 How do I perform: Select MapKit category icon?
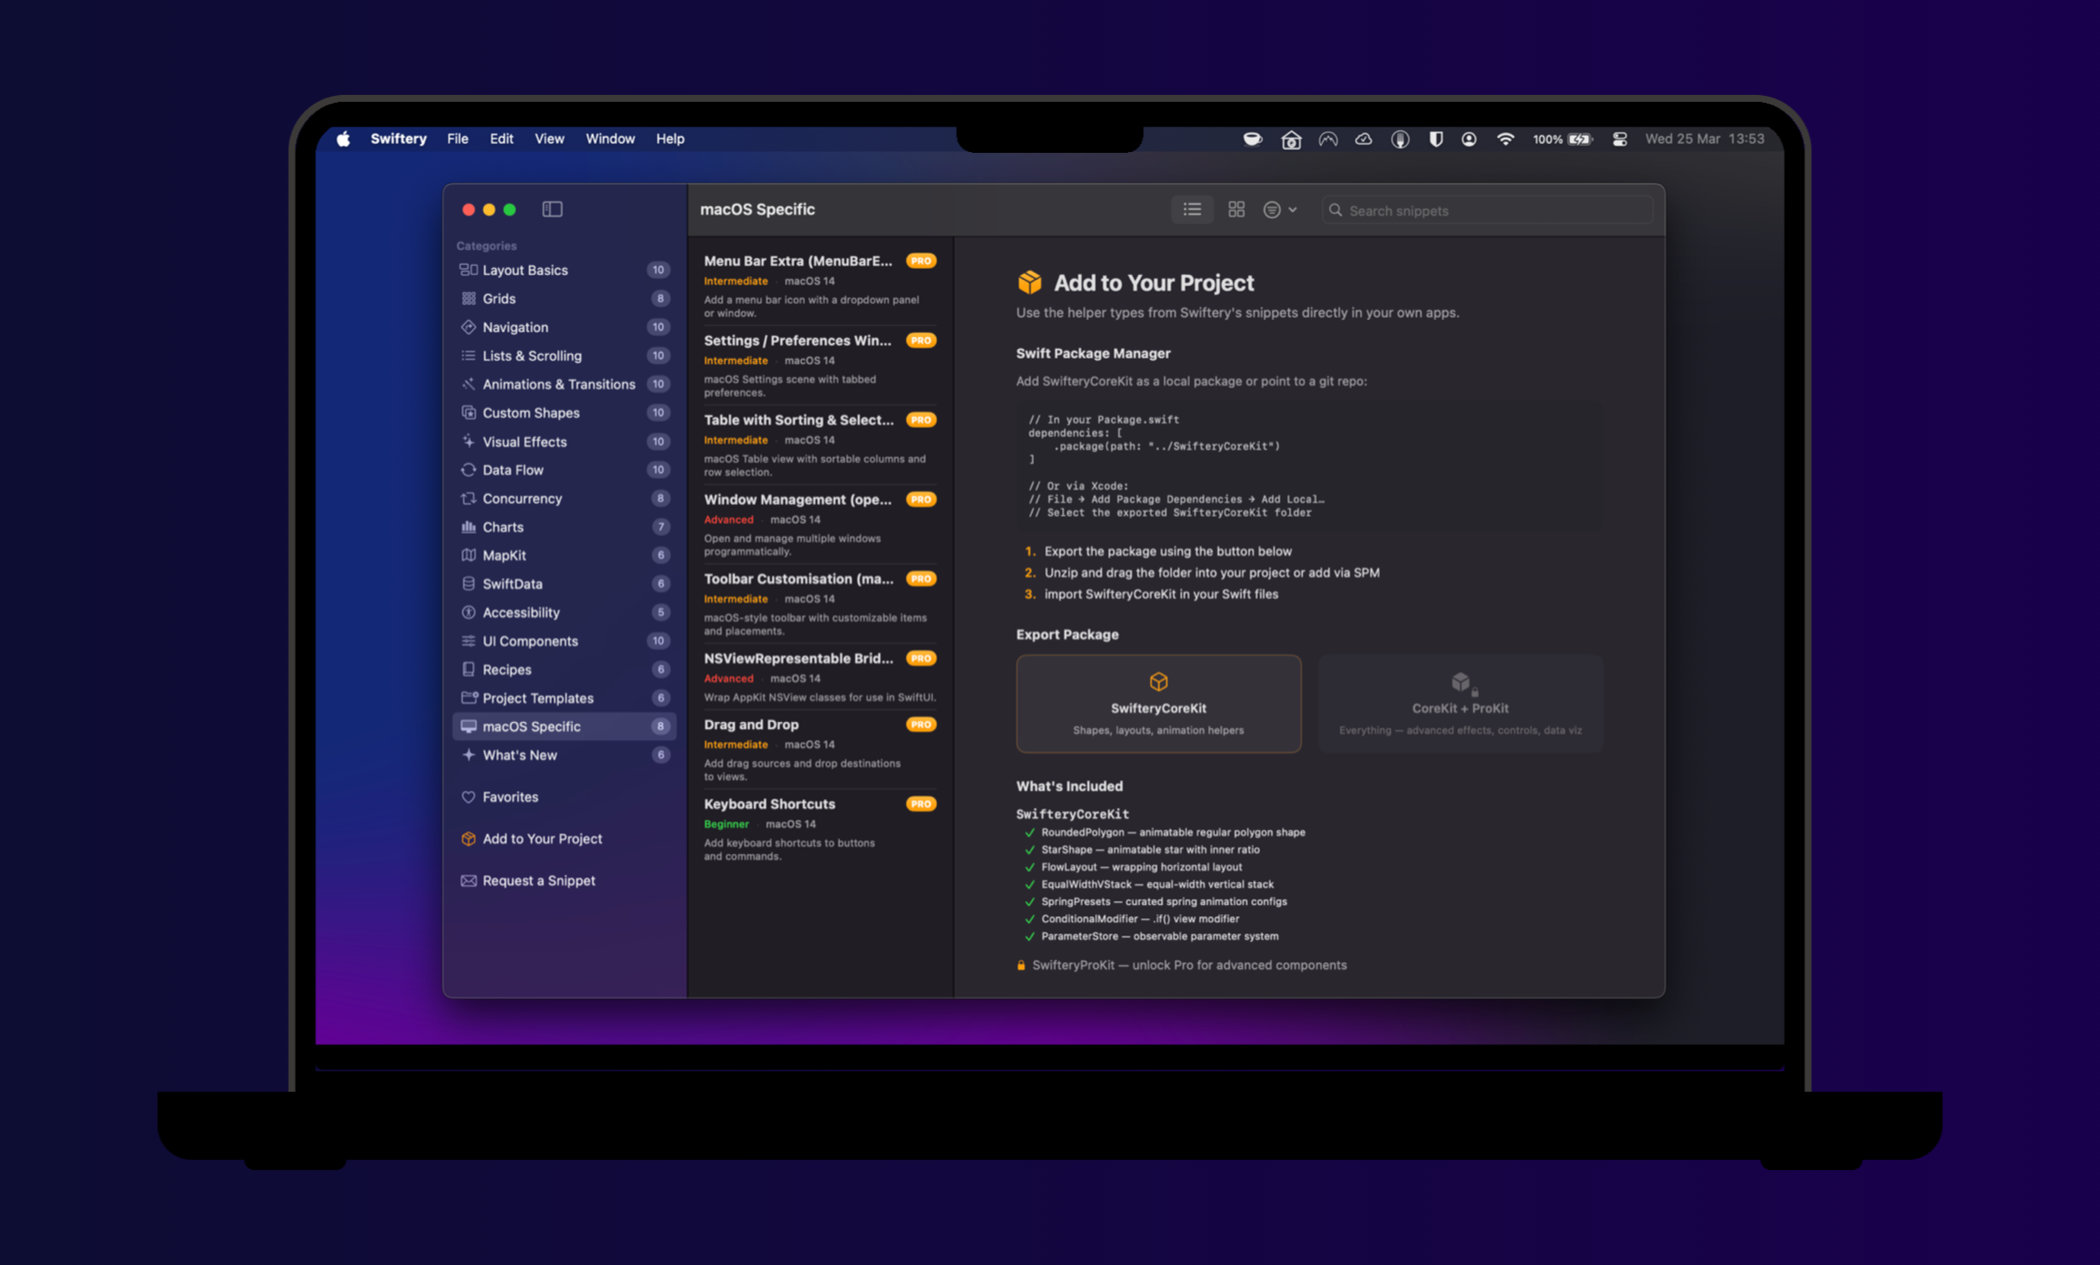coord(468,555)
